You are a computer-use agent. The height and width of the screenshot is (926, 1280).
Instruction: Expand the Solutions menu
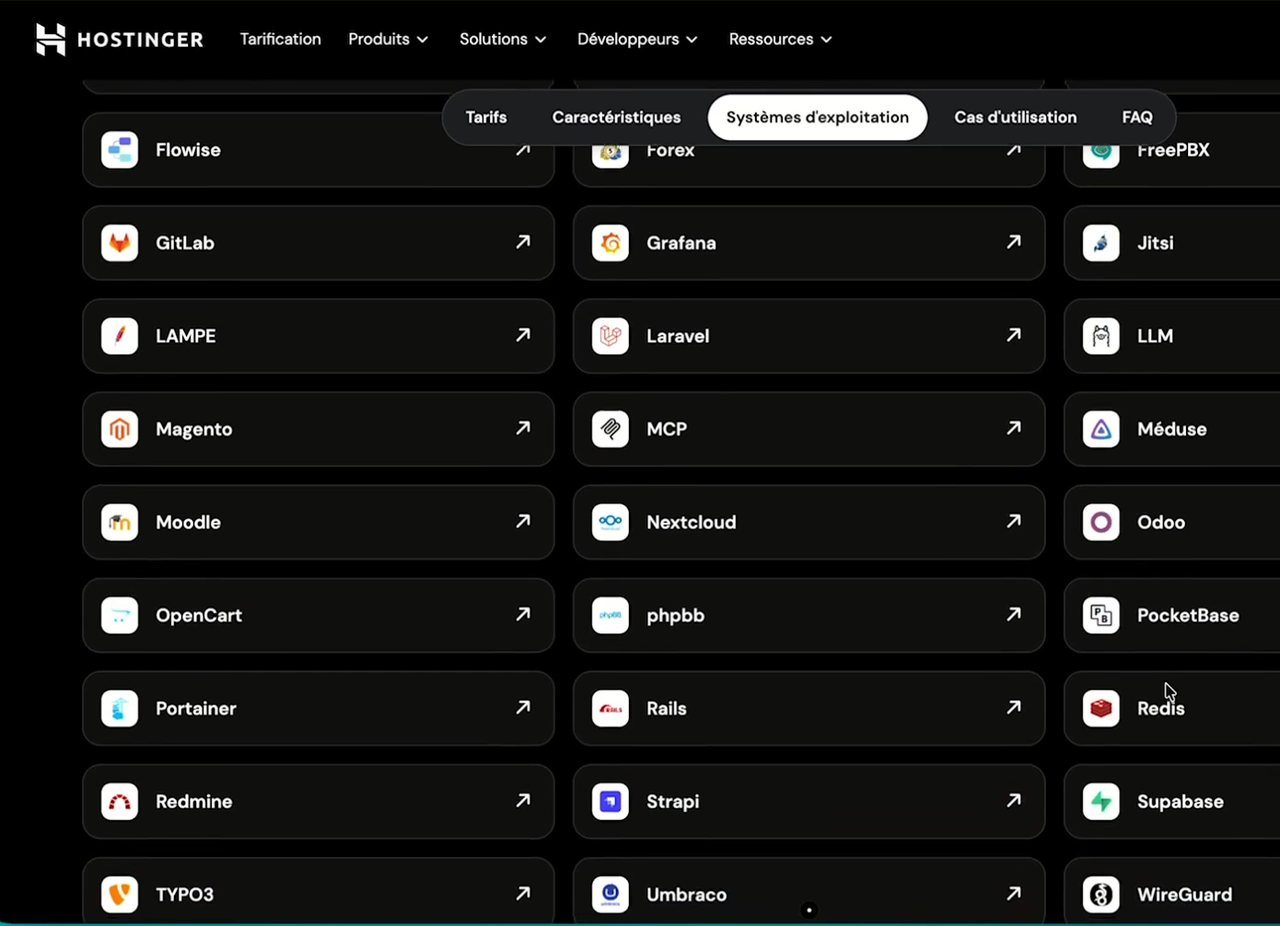click(x=503, y=39)
